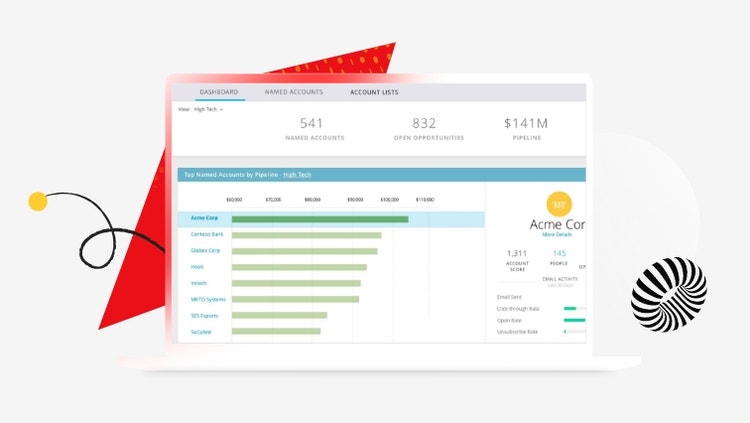Click the yellow dot decoration on left
This screenshot has width=750, height=423.
38,201
